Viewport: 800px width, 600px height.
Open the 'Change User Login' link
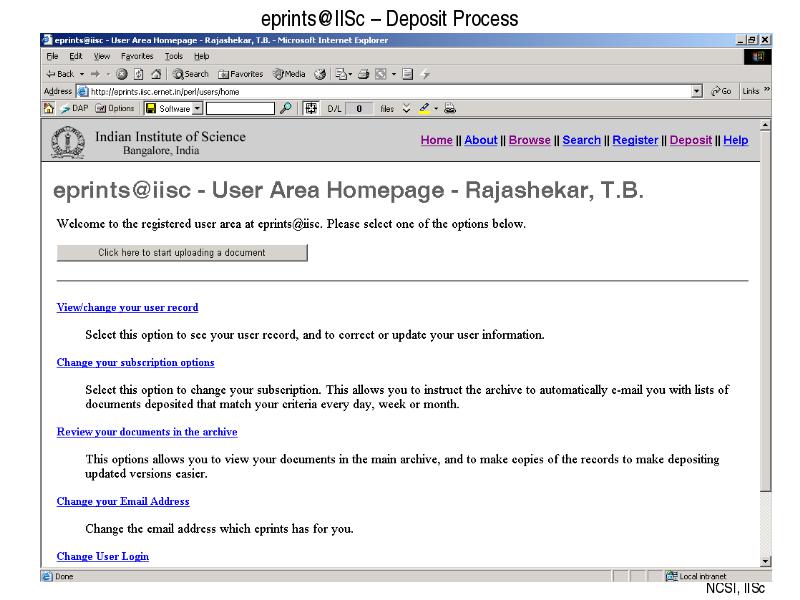(103, 556)
